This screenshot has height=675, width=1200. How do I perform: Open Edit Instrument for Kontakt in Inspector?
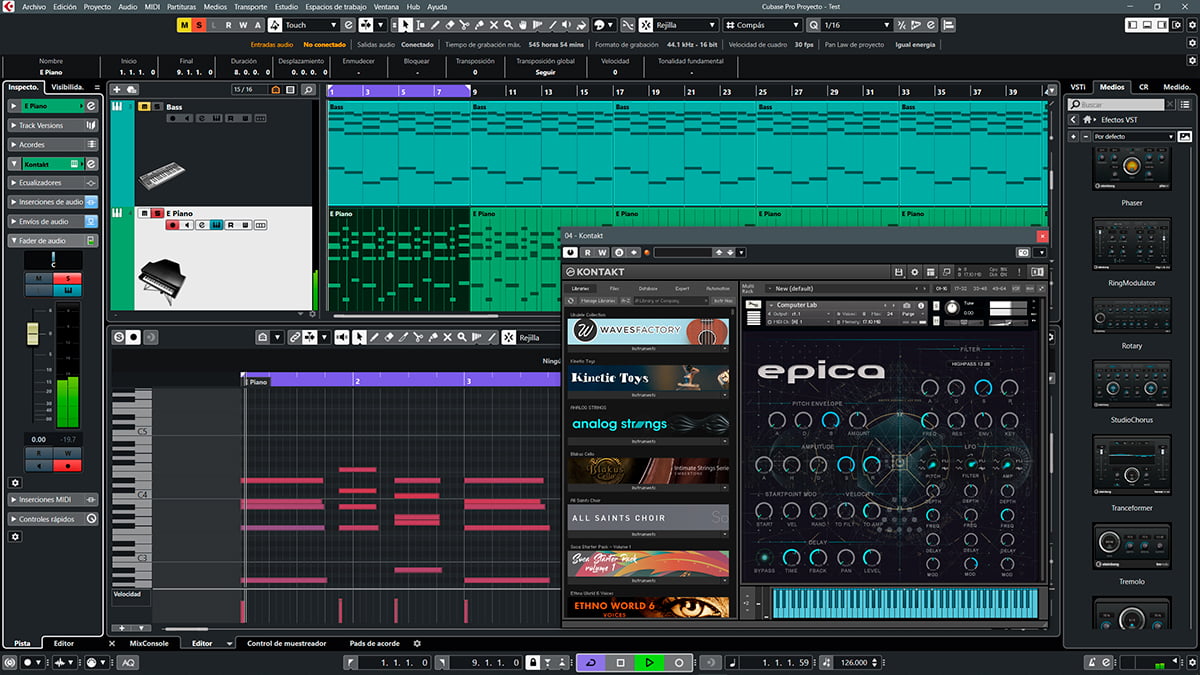tap(91, 164)
